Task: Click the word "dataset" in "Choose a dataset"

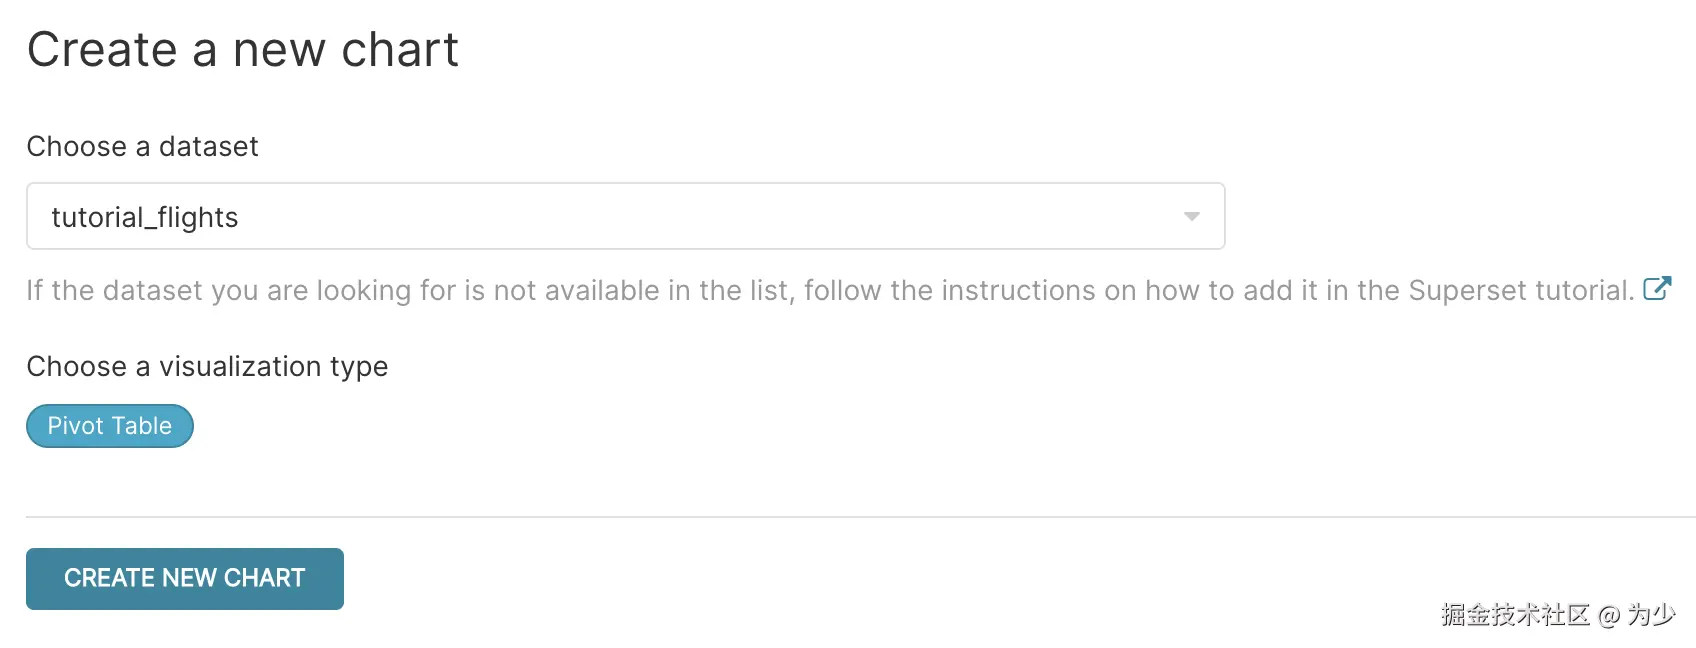Action: [208, 147]
